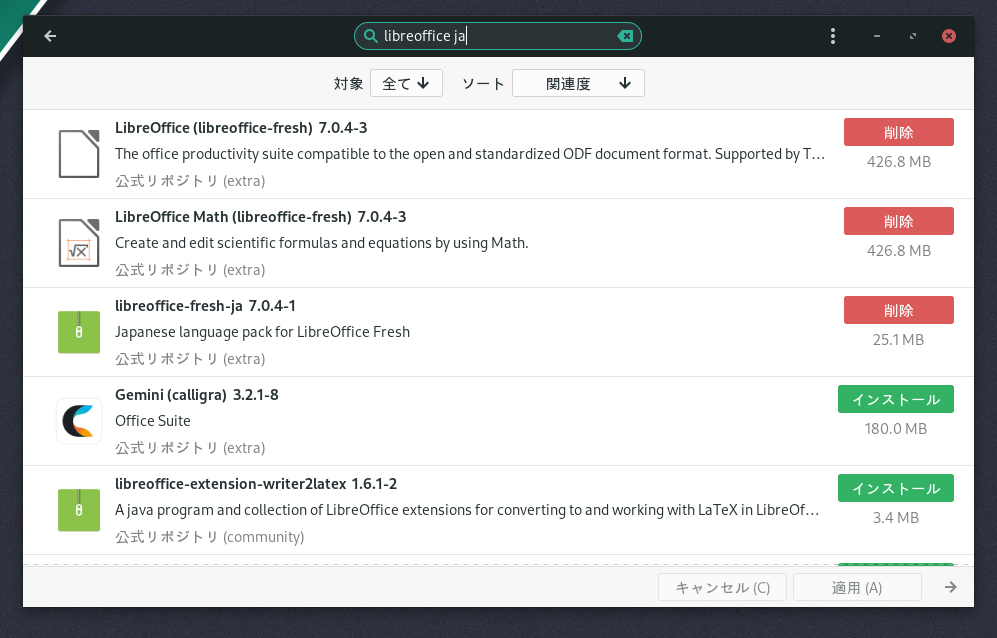This screenshot has width=997, height=638.
Task: Click the キャンセル (C) button
Action: point(722,587)
